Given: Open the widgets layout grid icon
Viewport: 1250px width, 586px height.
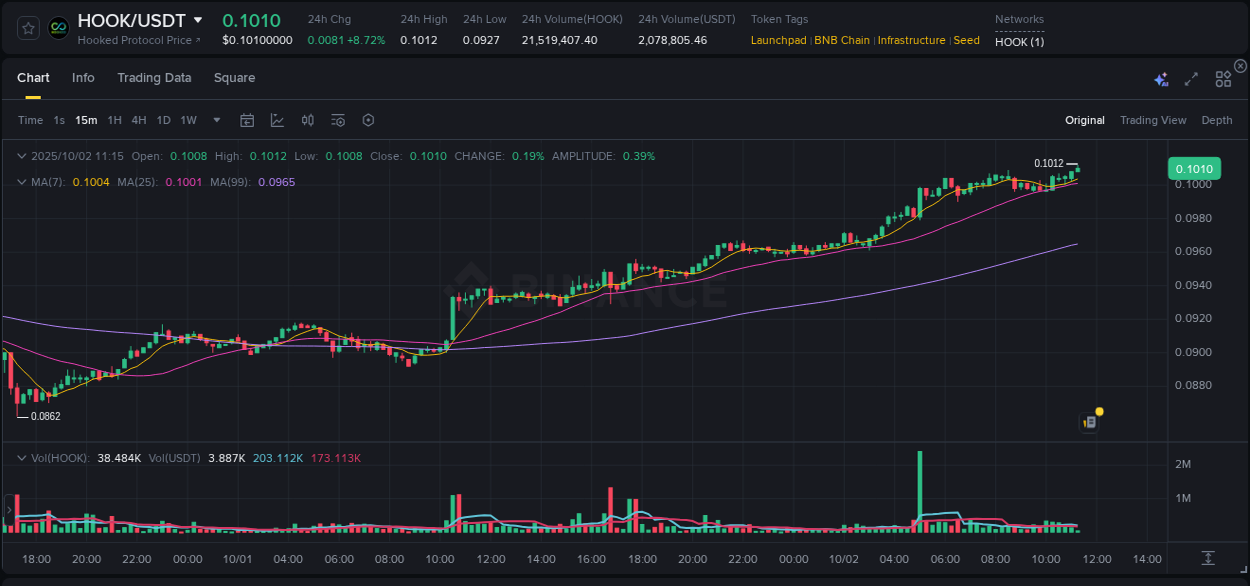Looking at the screenshot, I should (x=1223, y=78).
